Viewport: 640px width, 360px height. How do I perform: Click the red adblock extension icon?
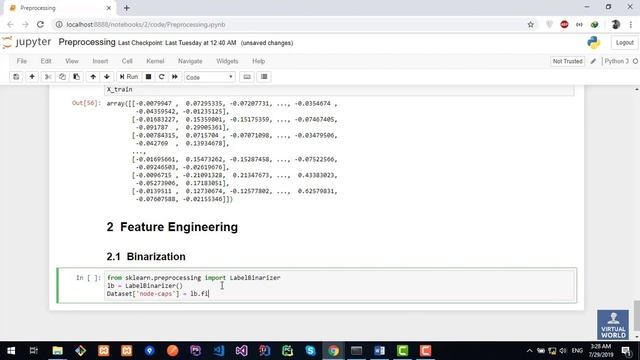click(564, 24)
